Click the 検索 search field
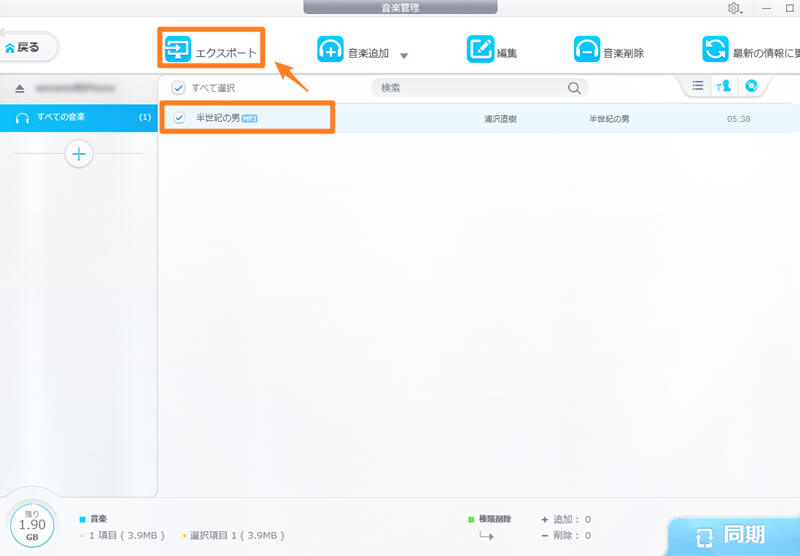This screenshot has height=556, width=800. point(470,88)
